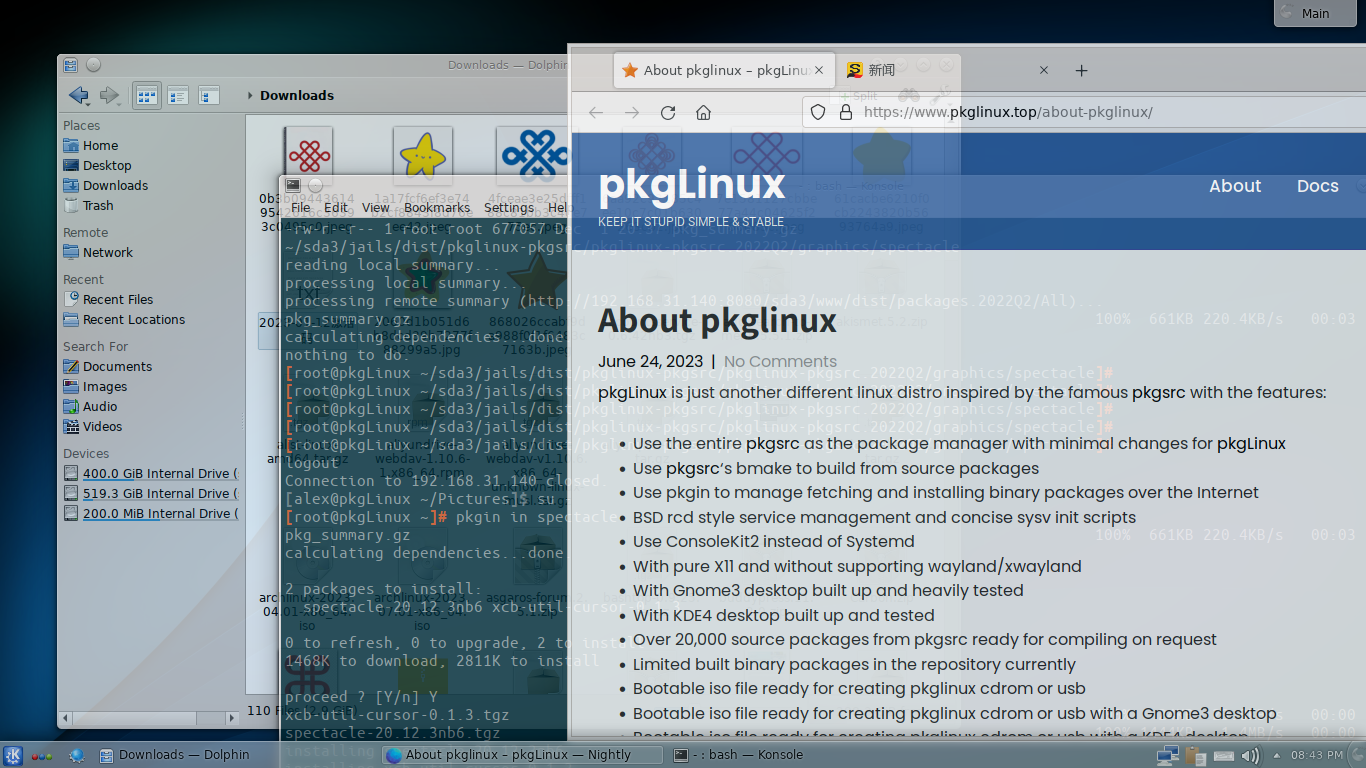Open the KDE application launcher

point(13,755)
